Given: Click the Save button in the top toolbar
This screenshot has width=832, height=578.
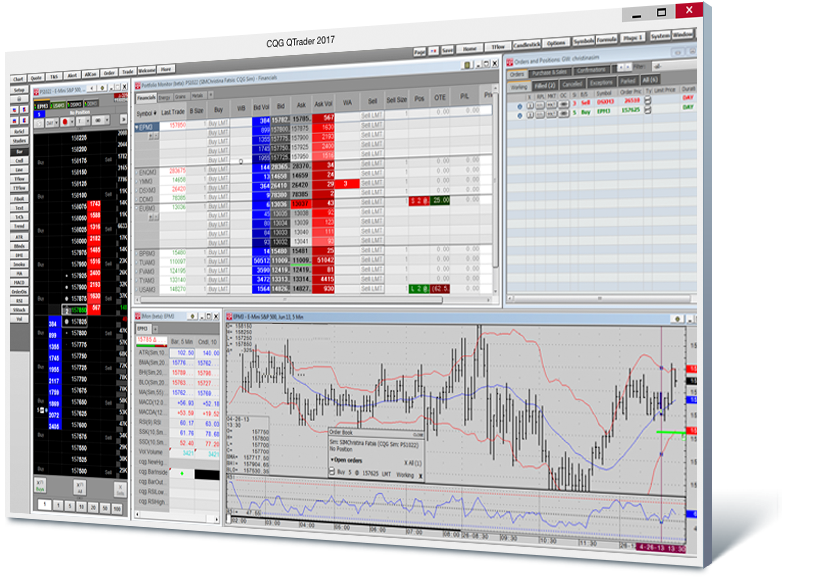Looking at the screenshot, I should click(x=447, y=48).
